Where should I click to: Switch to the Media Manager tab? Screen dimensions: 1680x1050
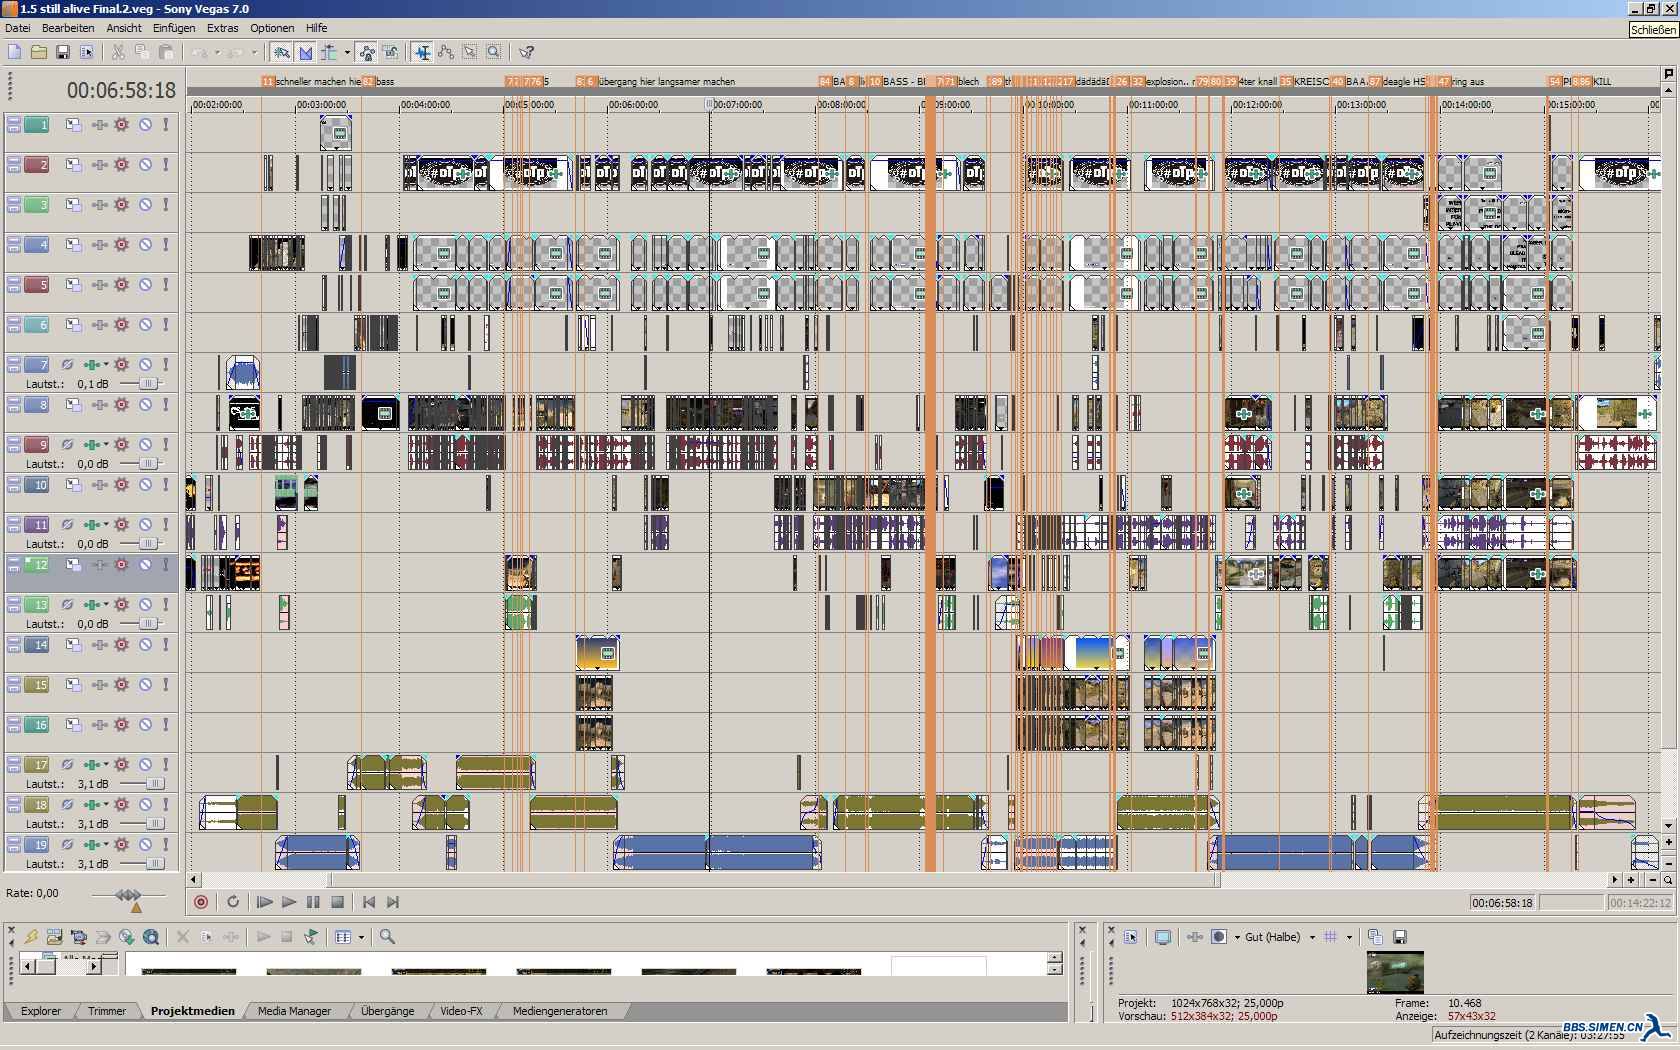click(x=294, y=1011)
